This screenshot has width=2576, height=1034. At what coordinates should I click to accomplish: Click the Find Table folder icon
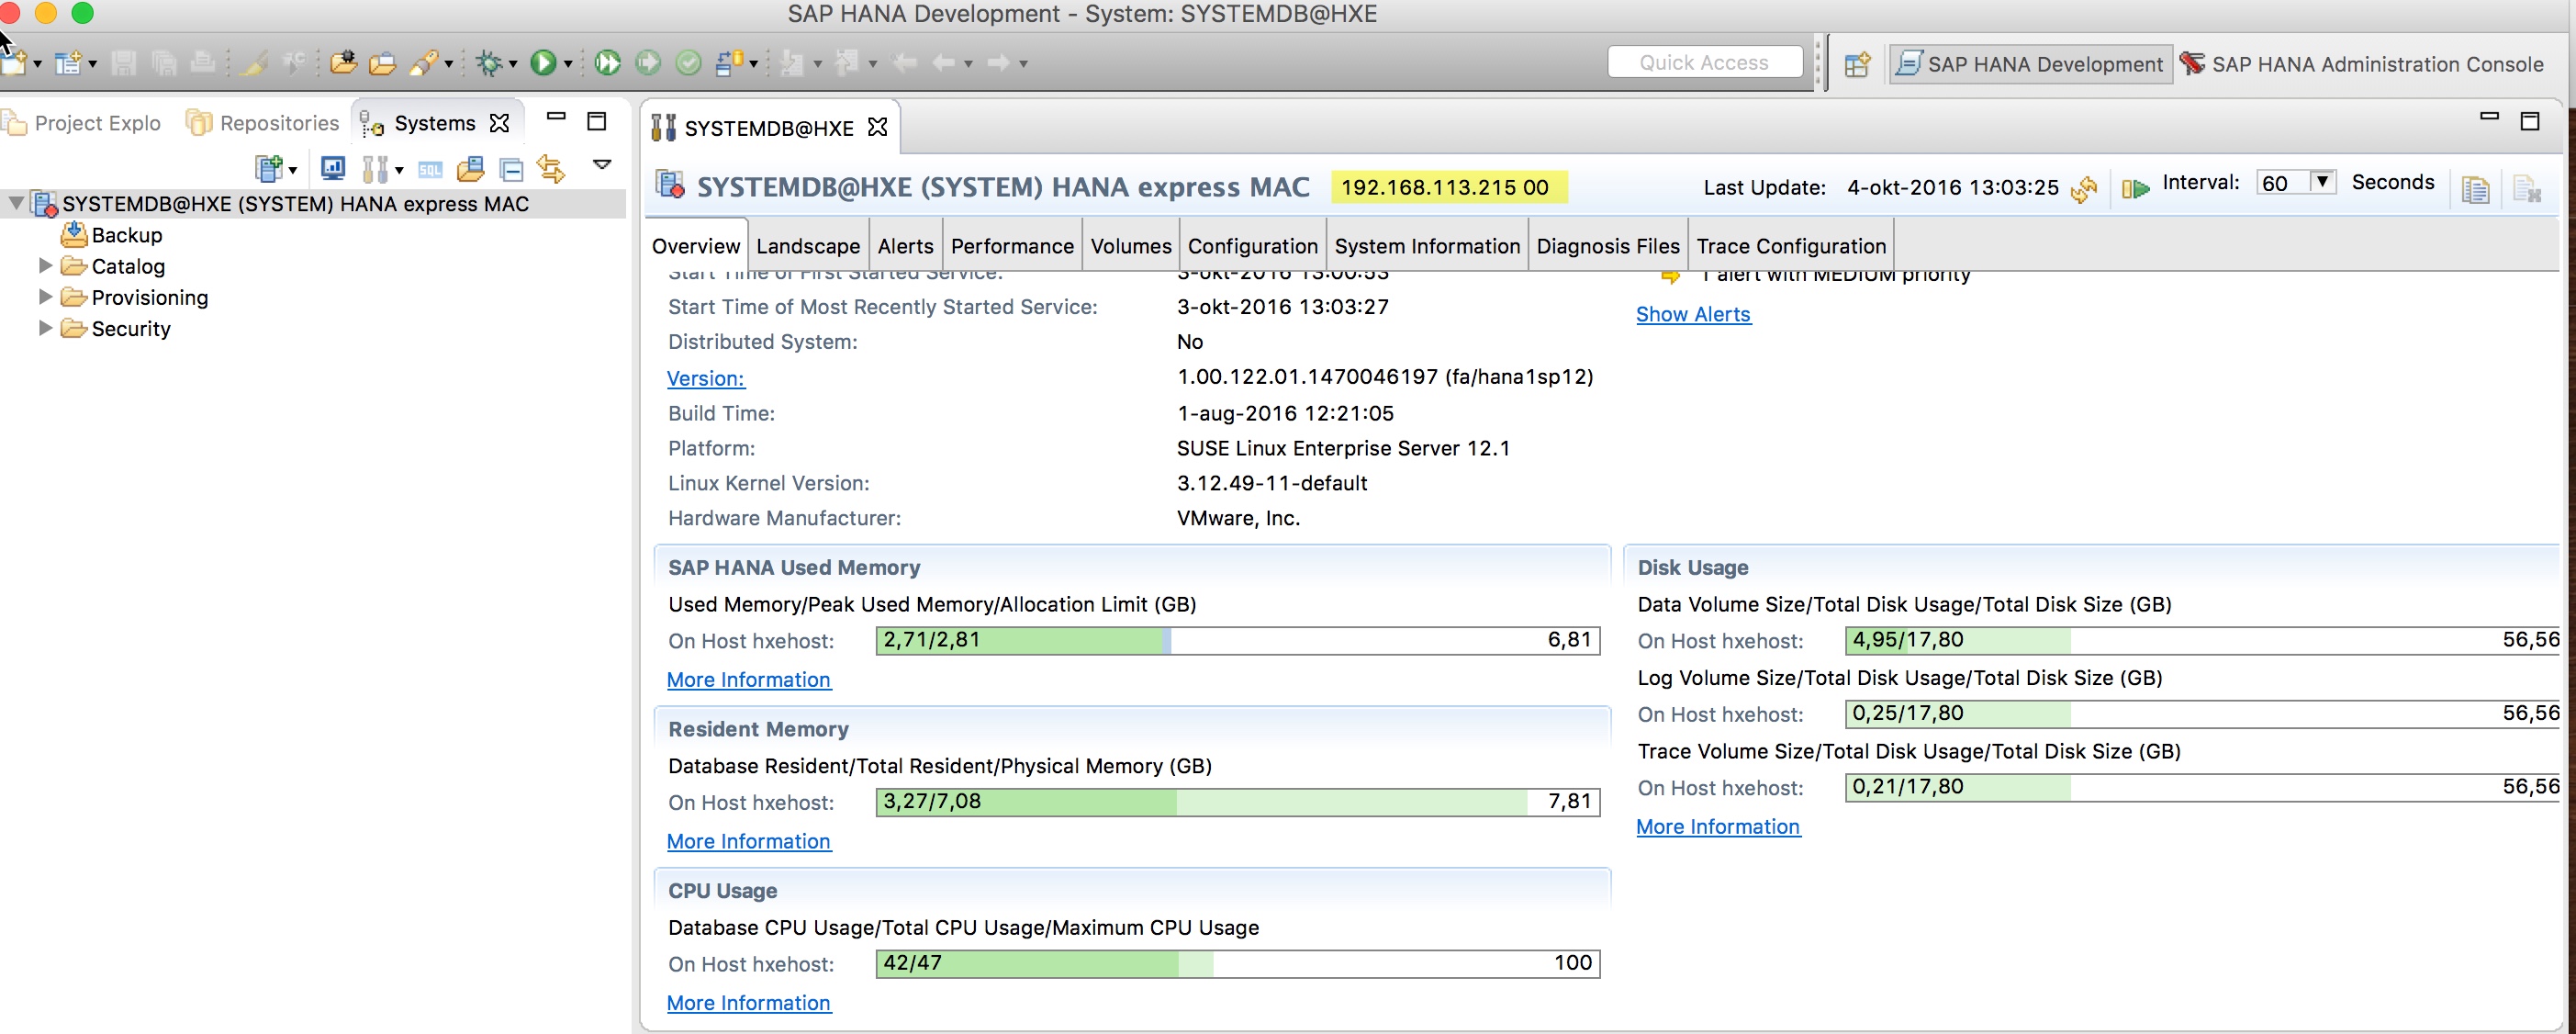coord(470,169)
